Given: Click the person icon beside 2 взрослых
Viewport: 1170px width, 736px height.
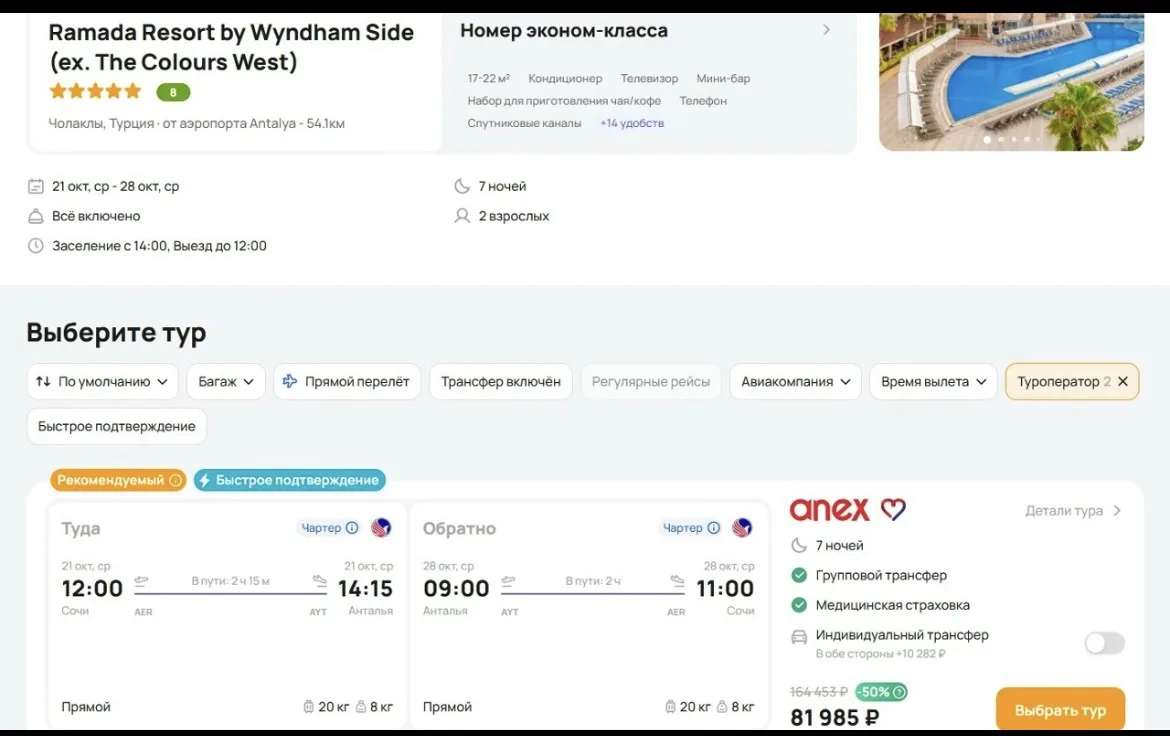Looking at the screenshot, I should pyautogui.click(x=463, y=216).
